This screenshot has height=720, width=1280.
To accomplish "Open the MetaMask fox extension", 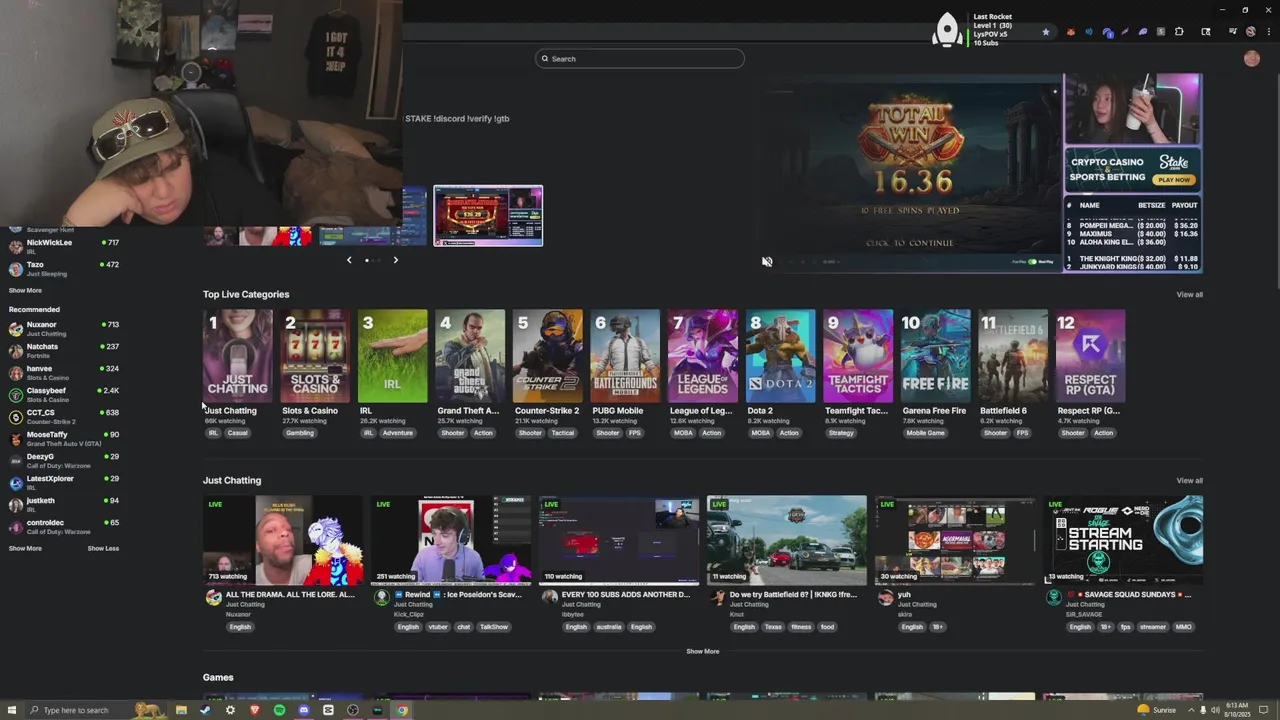I will pos(1071,32).
